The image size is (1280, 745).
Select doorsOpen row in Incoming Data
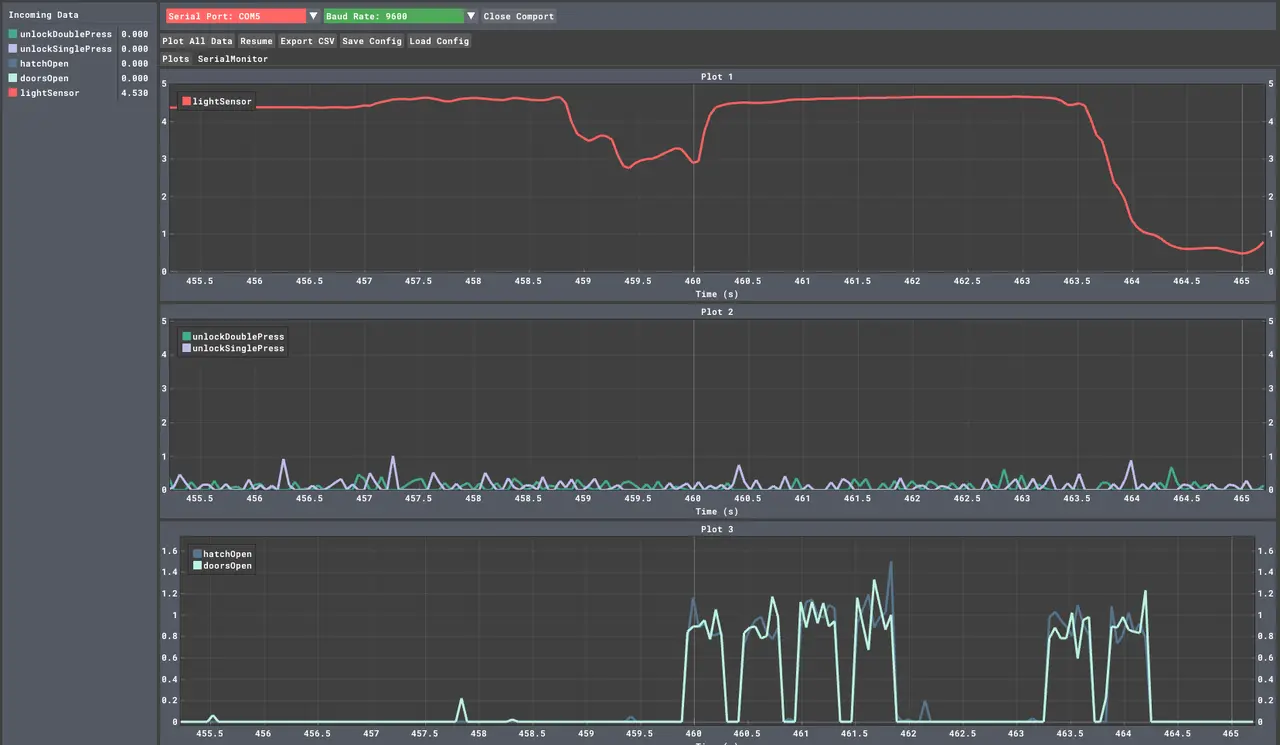79,78
